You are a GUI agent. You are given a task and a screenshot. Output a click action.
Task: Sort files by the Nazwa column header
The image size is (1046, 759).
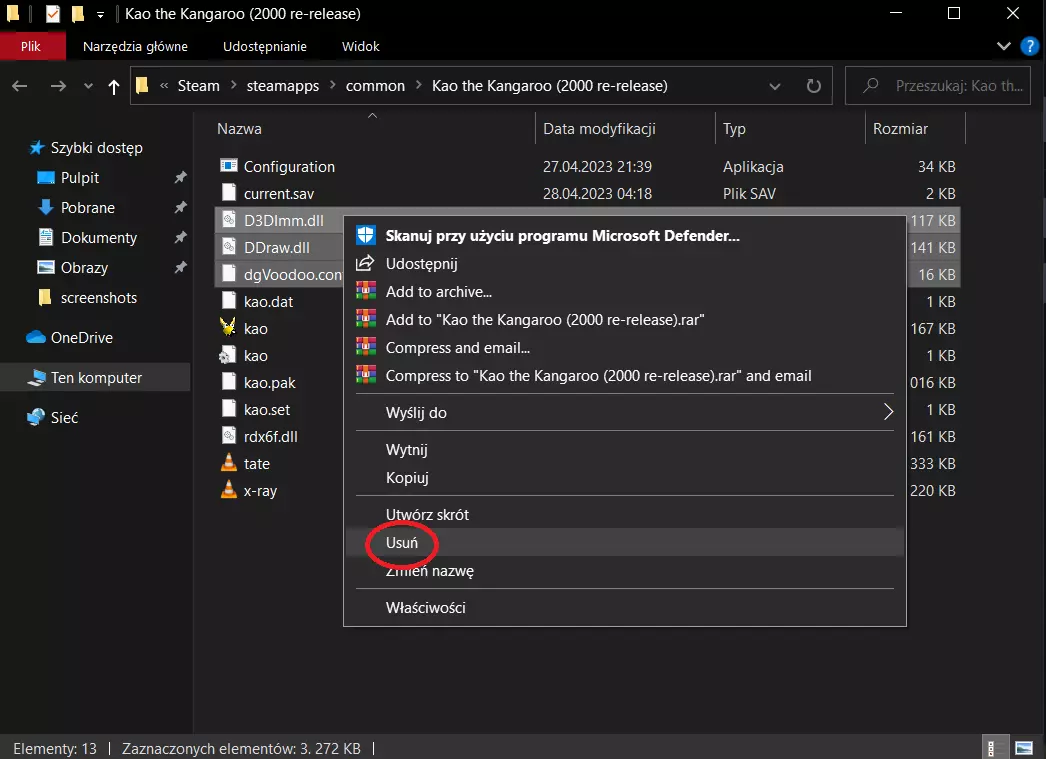tap(240, 129)
